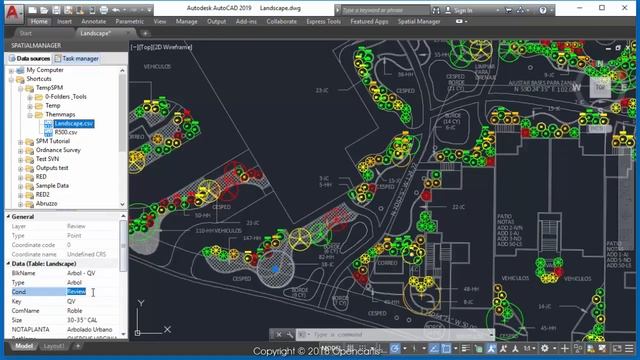Select the R500.csv data source
The image size is (640, 360).
tap(66, 132)
